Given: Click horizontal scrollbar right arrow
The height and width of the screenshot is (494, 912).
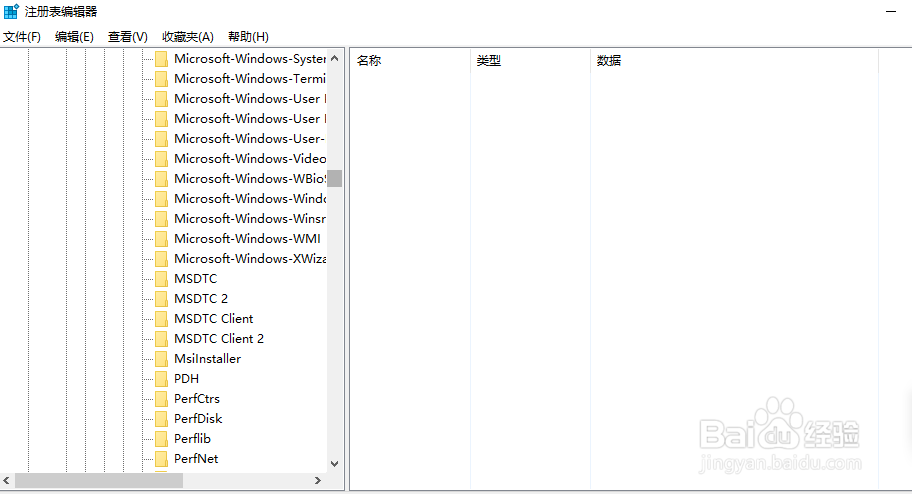Looking at the screenshot, I should point(318,481).
